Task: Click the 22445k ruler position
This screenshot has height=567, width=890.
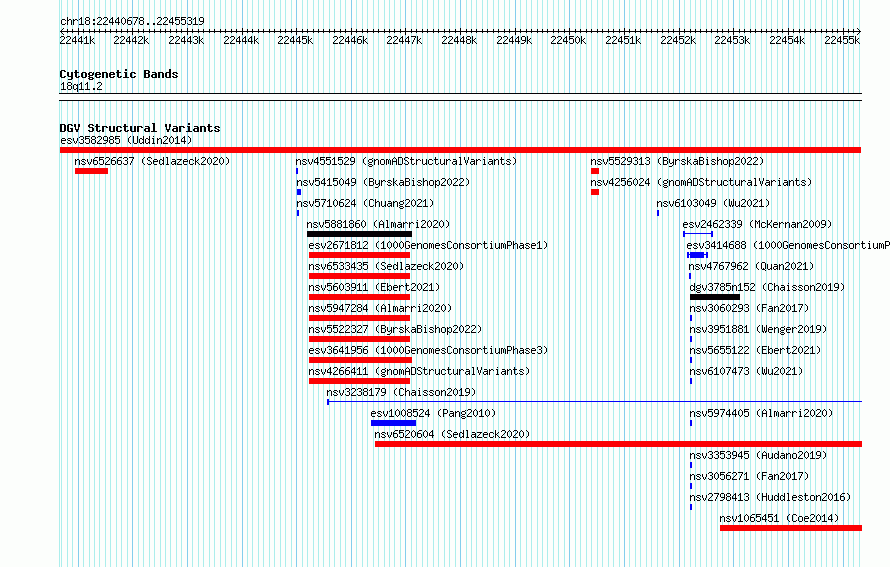Action: pyautogui.click(x=295, y=40)
